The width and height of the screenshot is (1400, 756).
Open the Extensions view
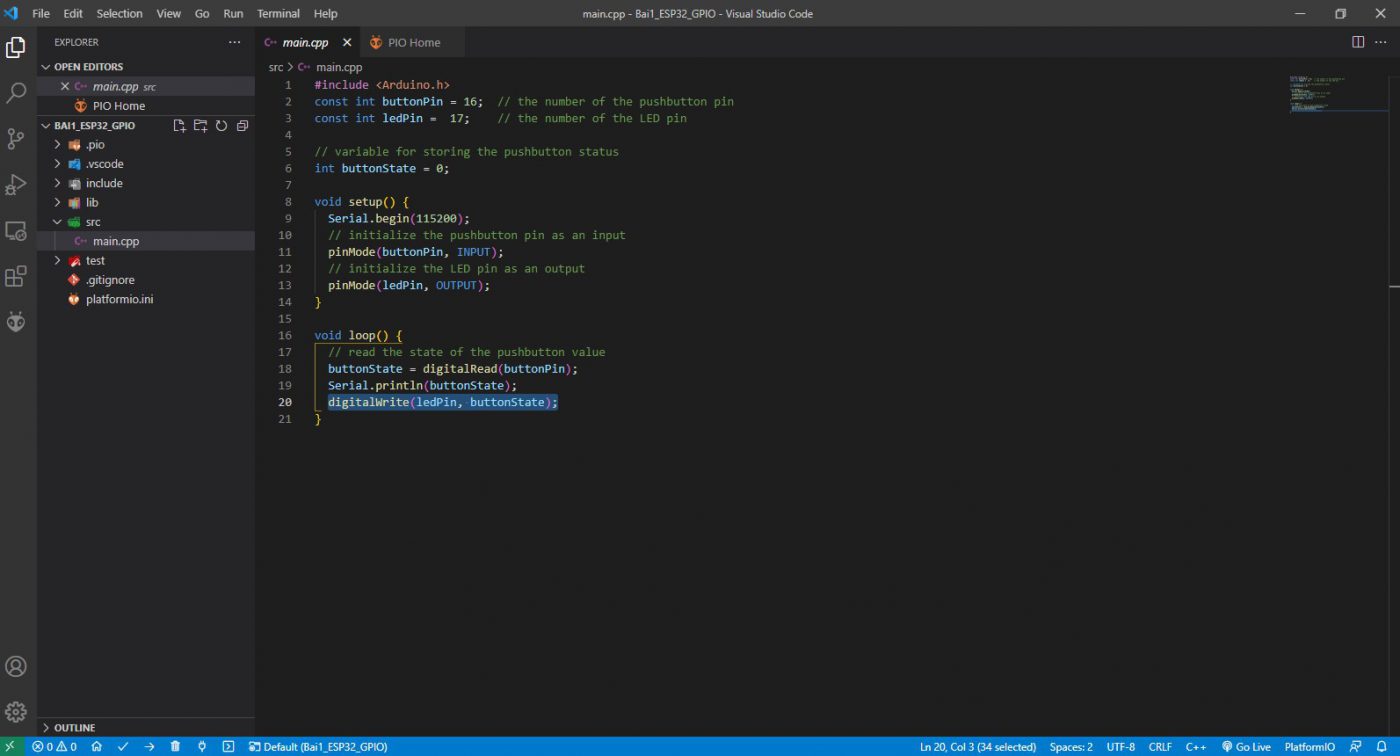[16, 277]
